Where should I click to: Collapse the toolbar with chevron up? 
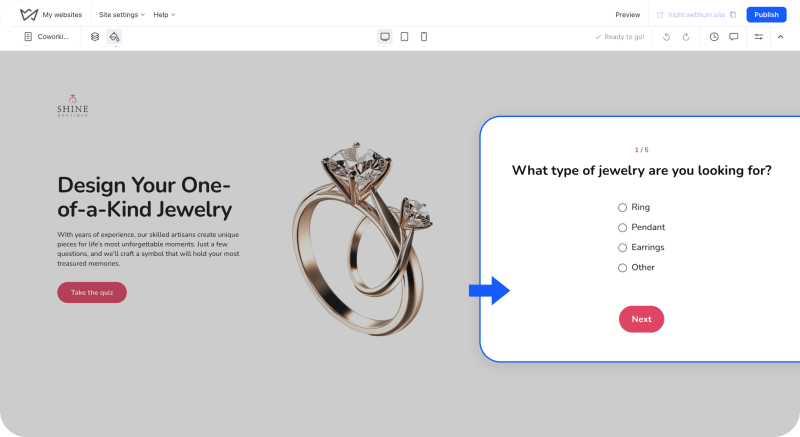781,37
